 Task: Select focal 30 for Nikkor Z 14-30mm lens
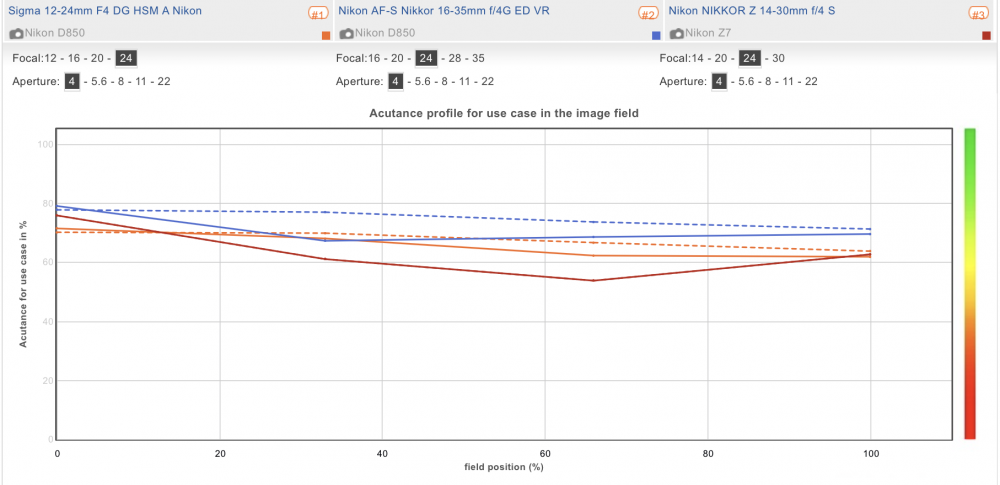779,59
